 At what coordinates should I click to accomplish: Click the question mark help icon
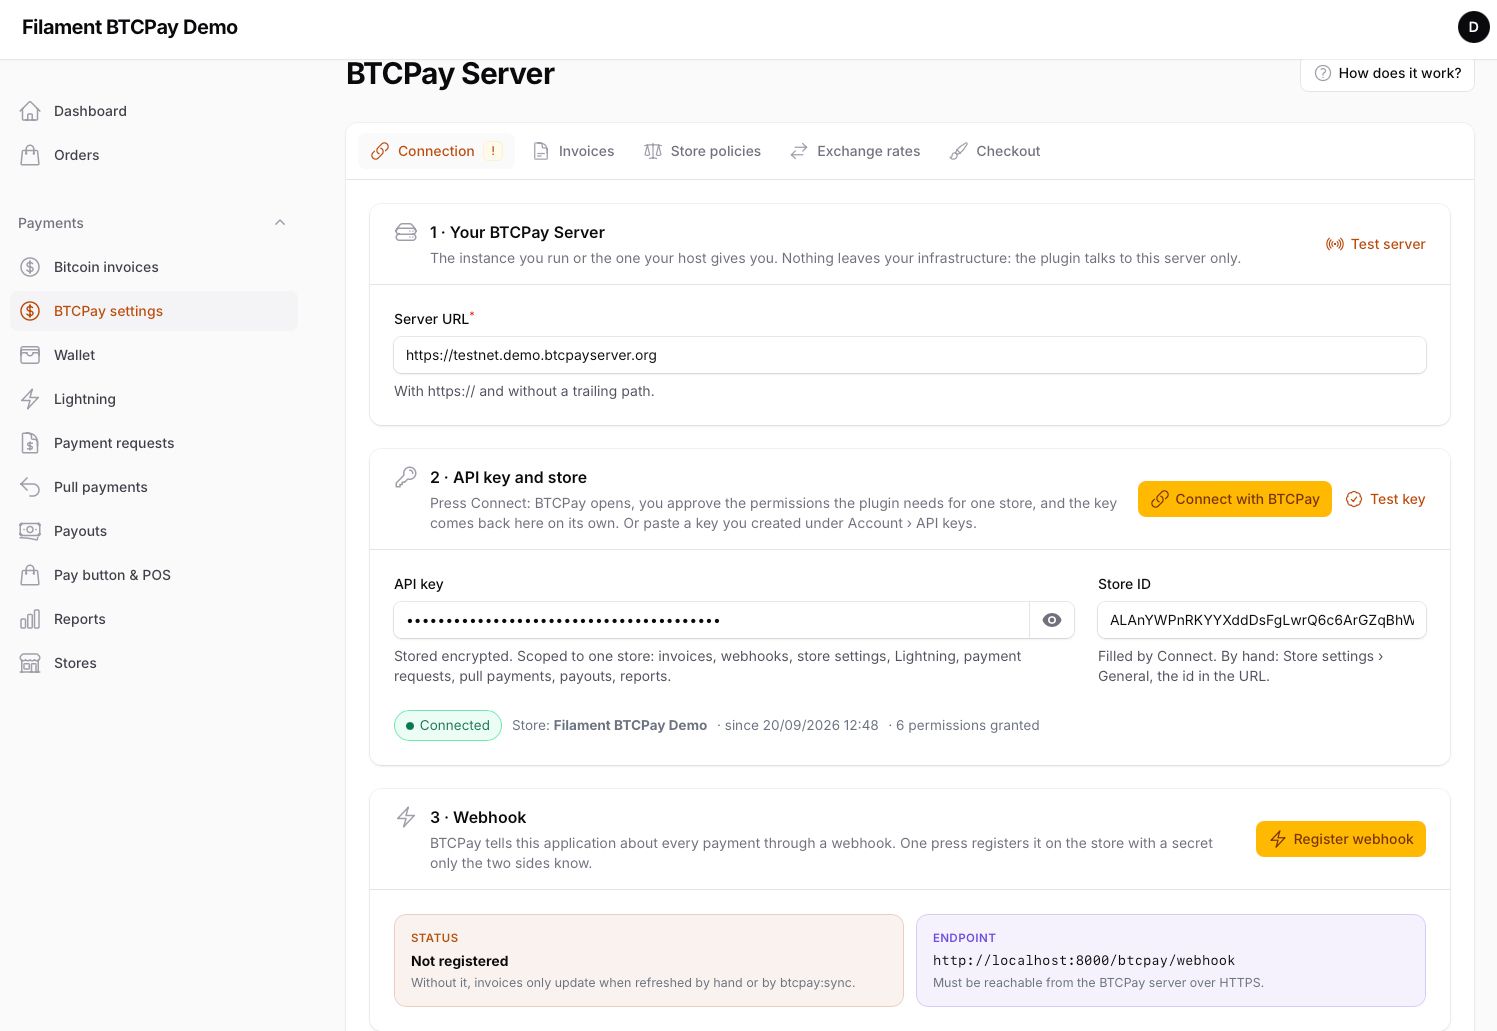pos(1323,73)
